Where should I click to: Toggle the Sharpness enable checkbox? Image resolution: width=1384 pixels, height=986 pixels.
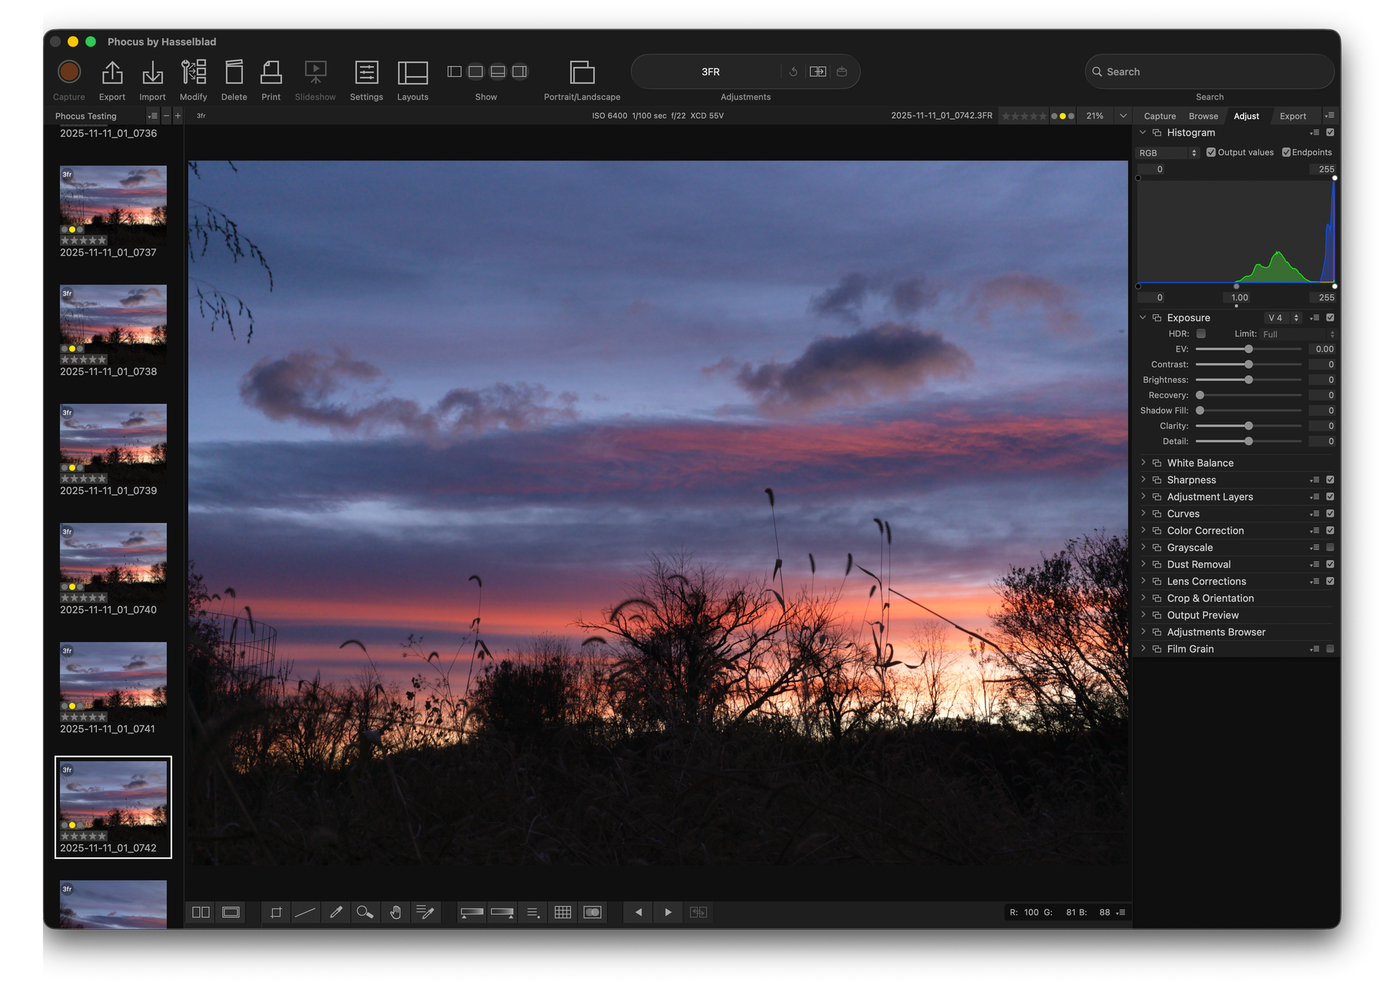coord(1330,480)
